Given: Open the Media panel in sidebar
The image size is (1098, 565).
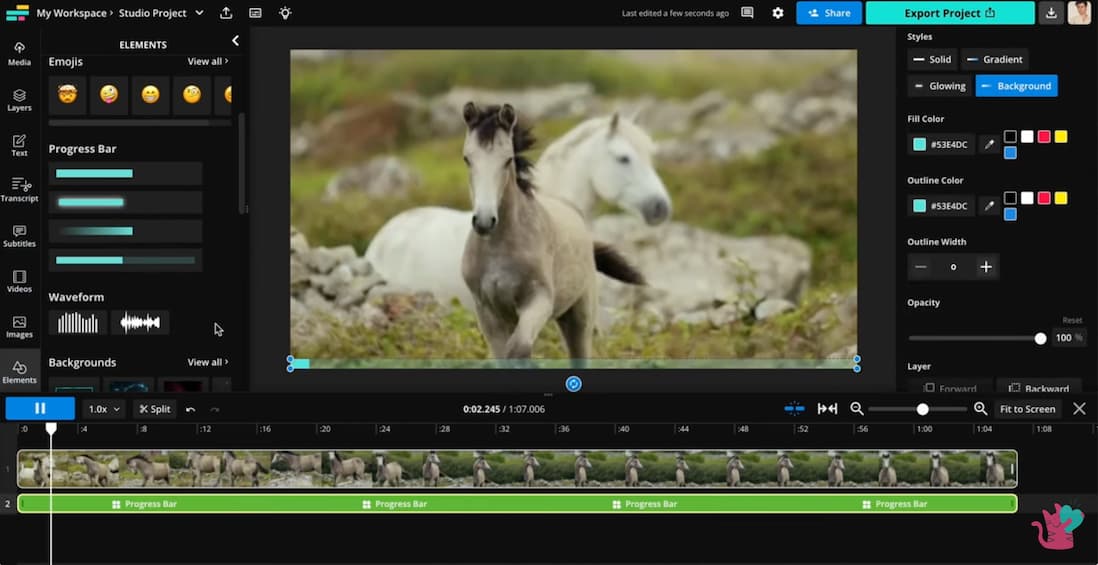Looking at the screenshot, I should point(19,53).
